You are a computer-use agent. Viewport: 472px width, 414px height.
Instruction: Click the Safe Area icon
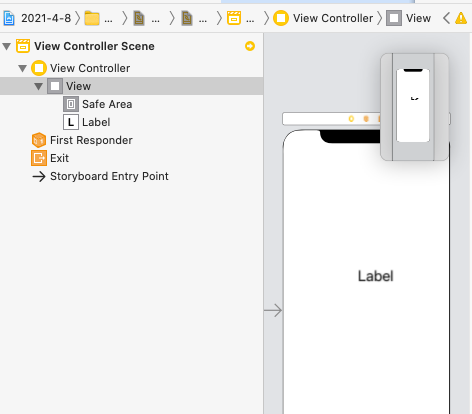[x=71, y=104]
